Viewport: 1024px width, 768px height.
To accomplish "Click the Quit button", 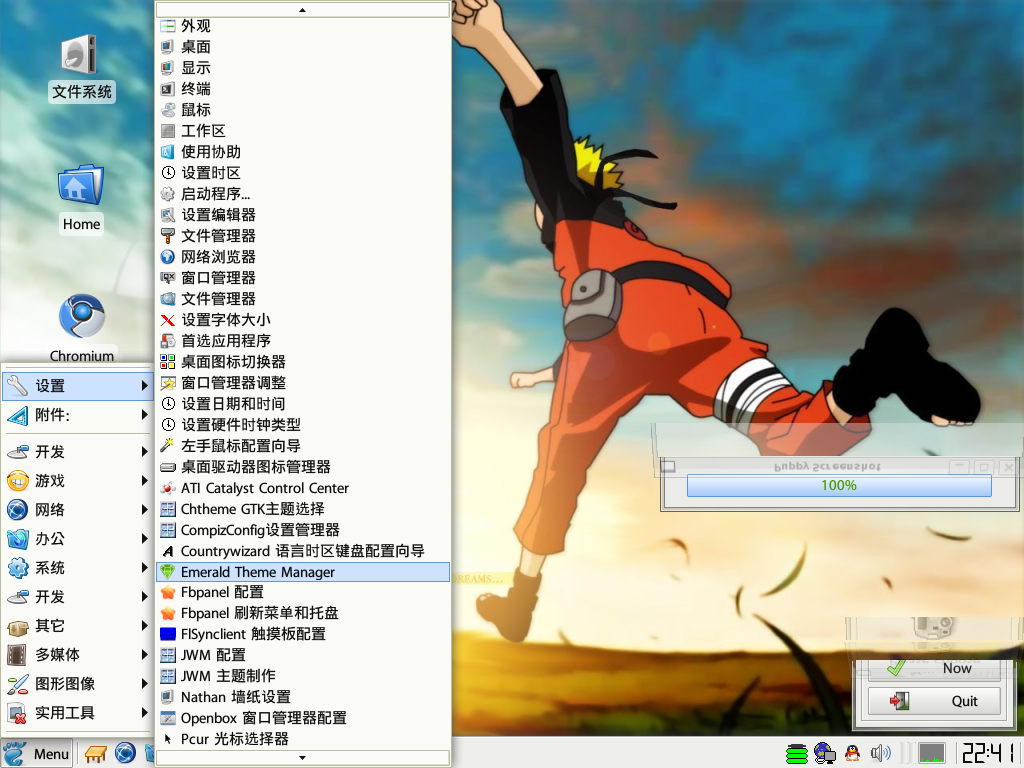I will 934,701.
